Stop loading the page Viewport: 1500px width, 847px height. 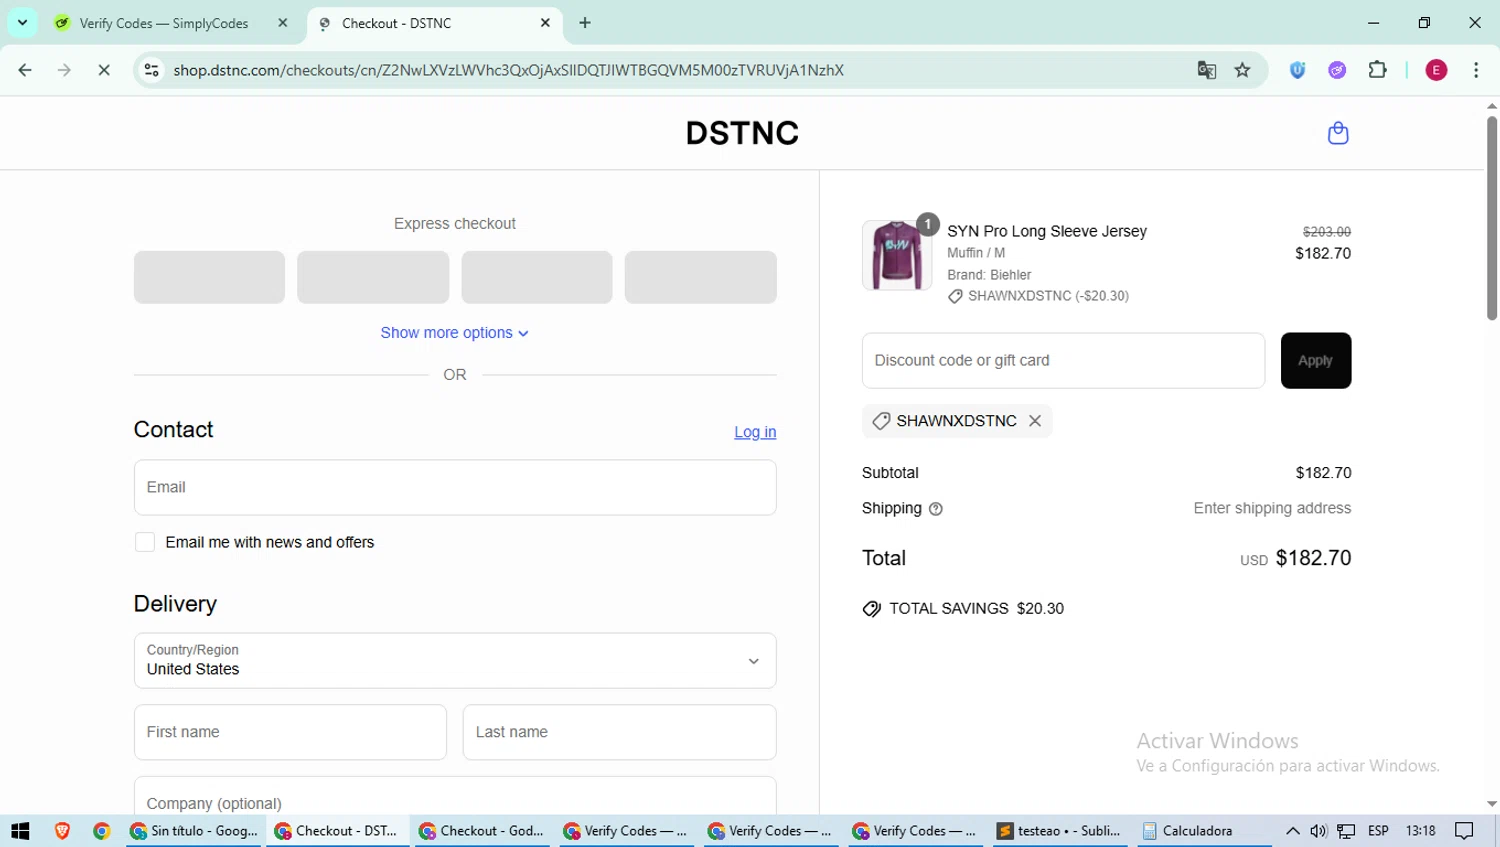104,70
